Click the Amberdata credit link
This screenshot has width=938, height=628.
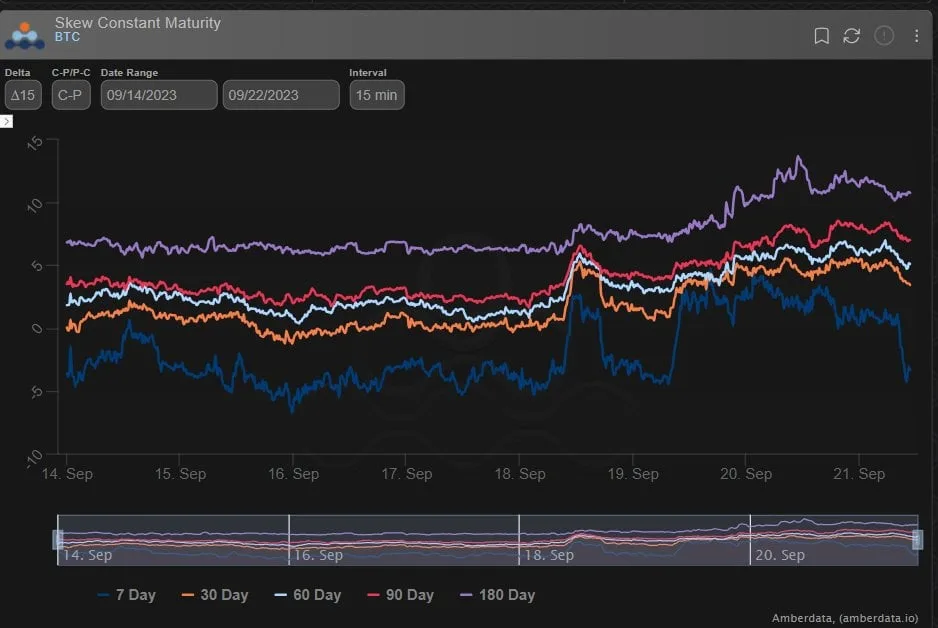point(845,618)
